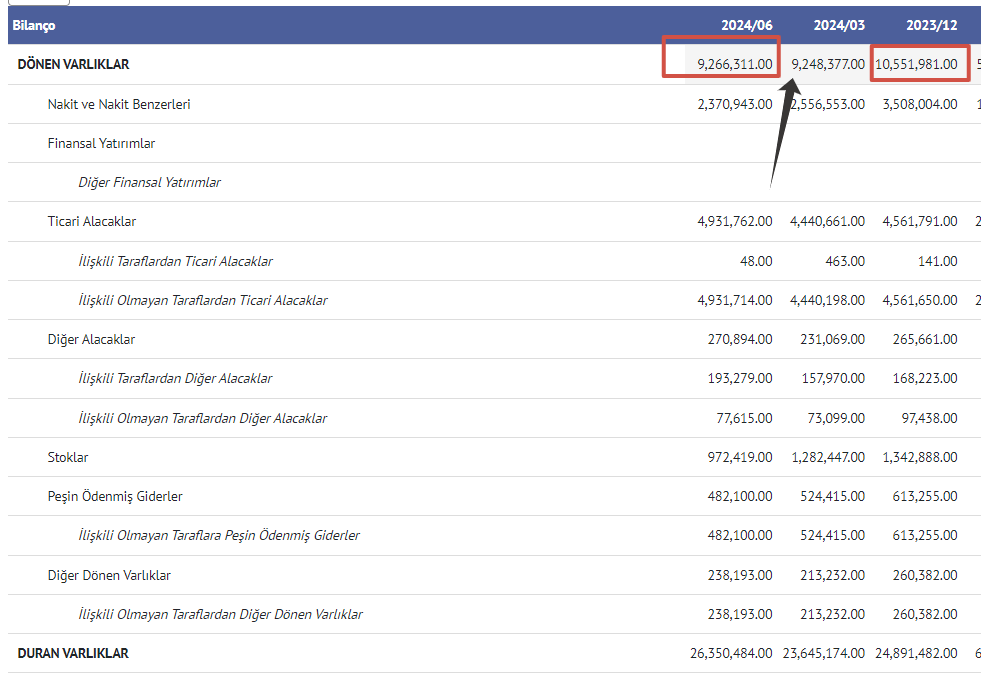The width and height of the screenshot is (981, 678).
Task: Select the Ticari Alacaklar row label
Action: click(x=92, y=222)
